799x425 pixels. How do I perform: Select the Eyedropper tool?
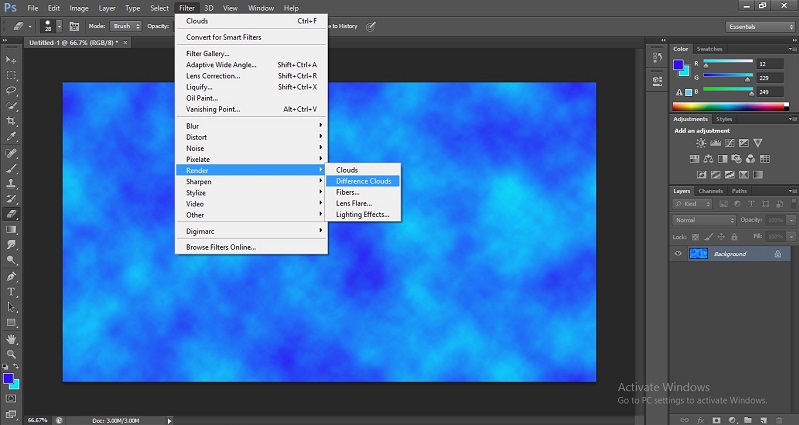11,137
